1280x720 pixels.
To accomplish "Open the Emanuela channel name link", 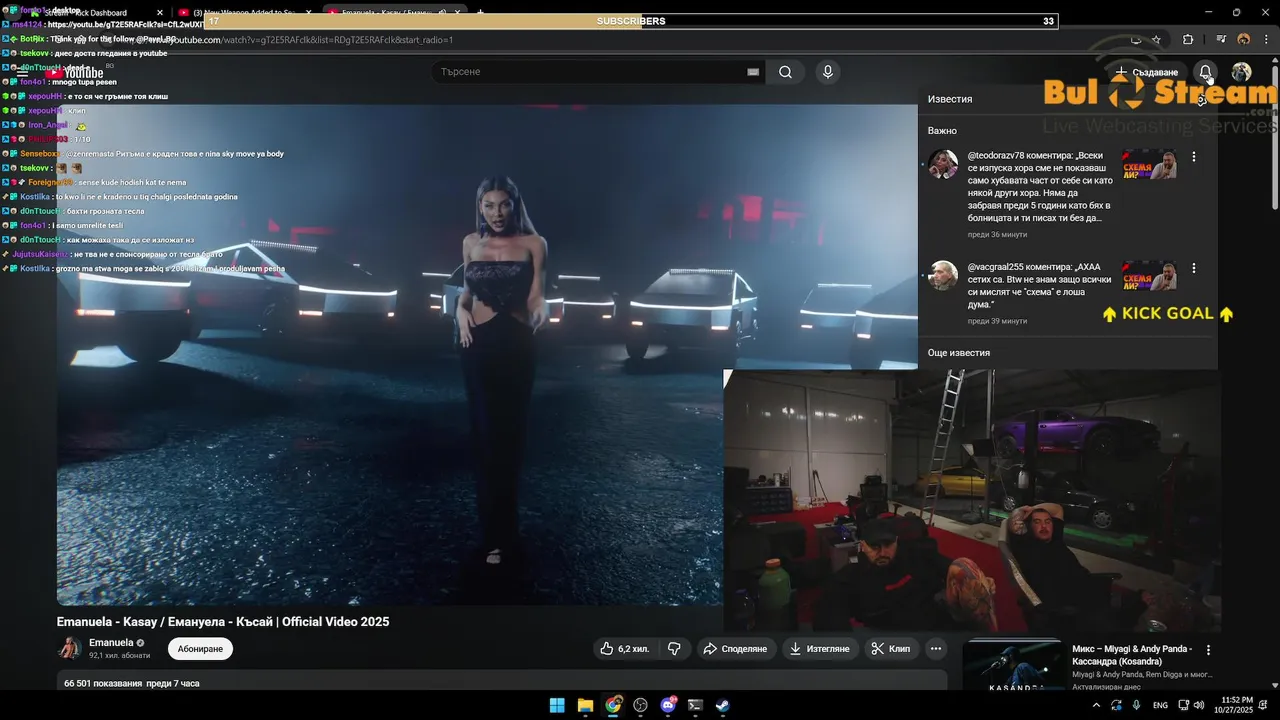I will [x=111, y=643].
